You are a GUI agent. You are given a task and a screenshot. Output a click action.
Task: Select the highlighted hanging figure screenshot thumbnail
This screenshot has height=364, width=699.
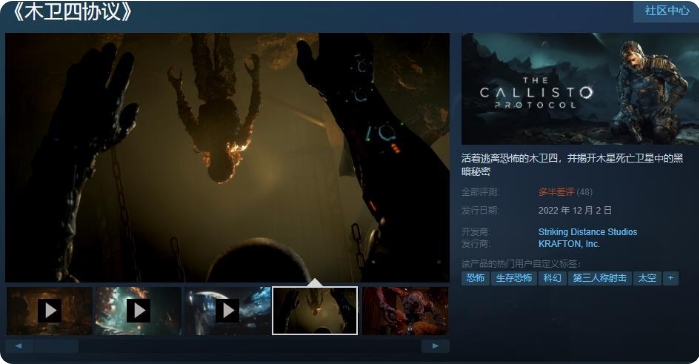[315, 311]
